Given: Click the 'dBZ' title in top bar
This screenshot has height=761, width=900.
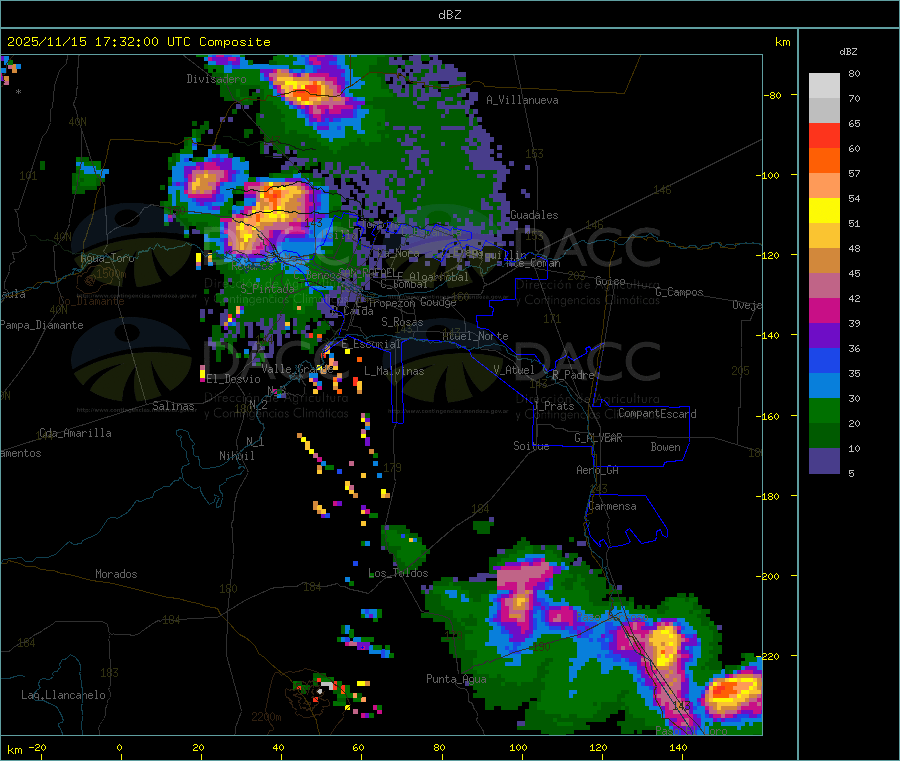Looking at the screenshot, I should click(449, 15).
